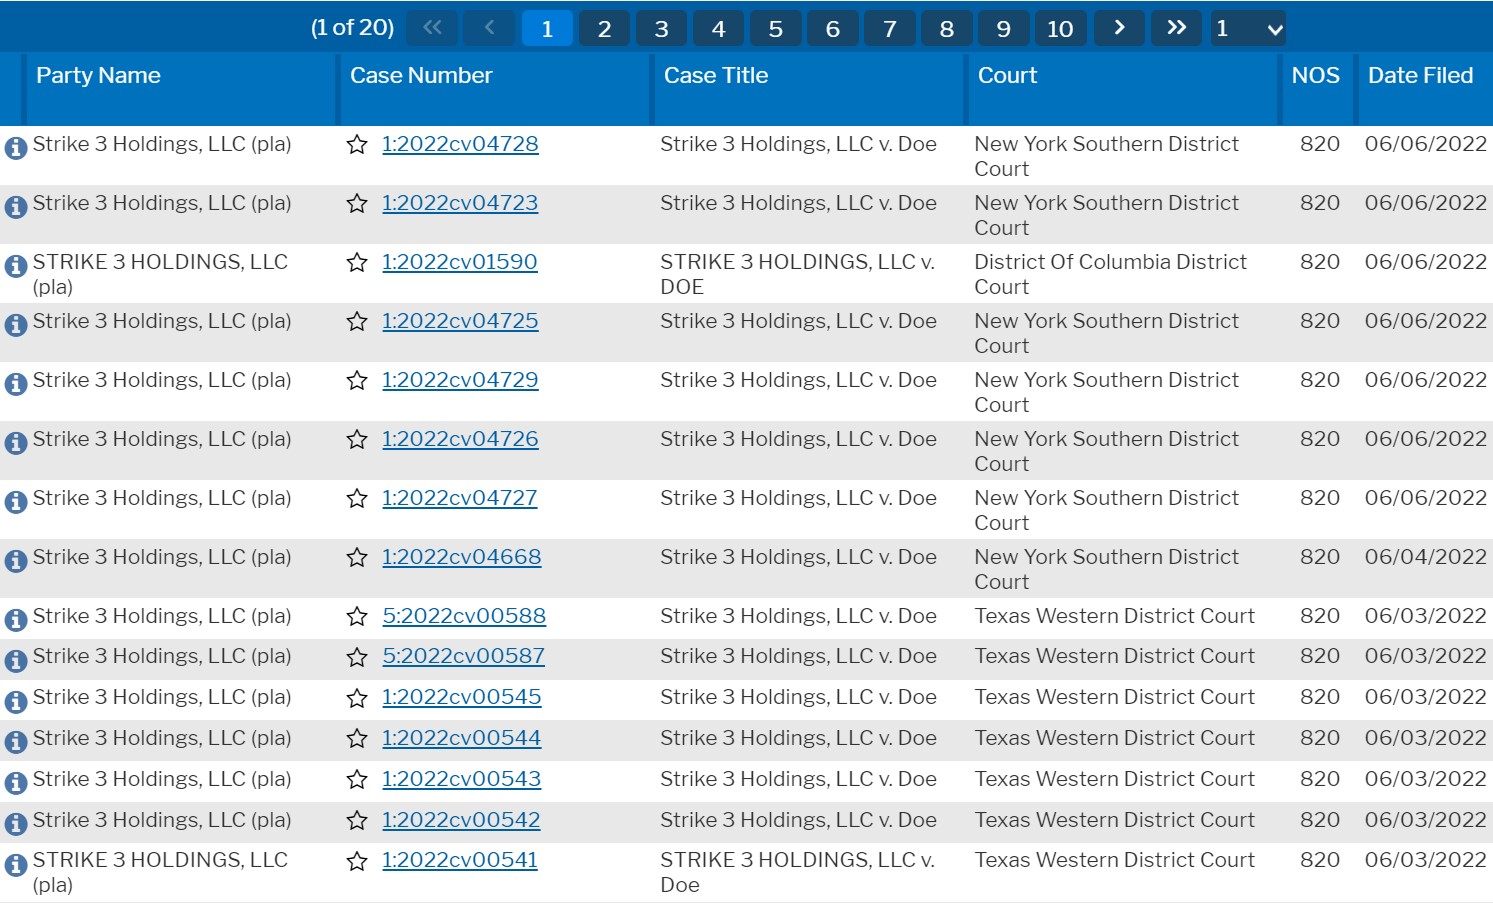Mark case 1:2022cv04726 with star
Image resolution: width=1493 pixels, height=903 pixels.
coord(357,440)
